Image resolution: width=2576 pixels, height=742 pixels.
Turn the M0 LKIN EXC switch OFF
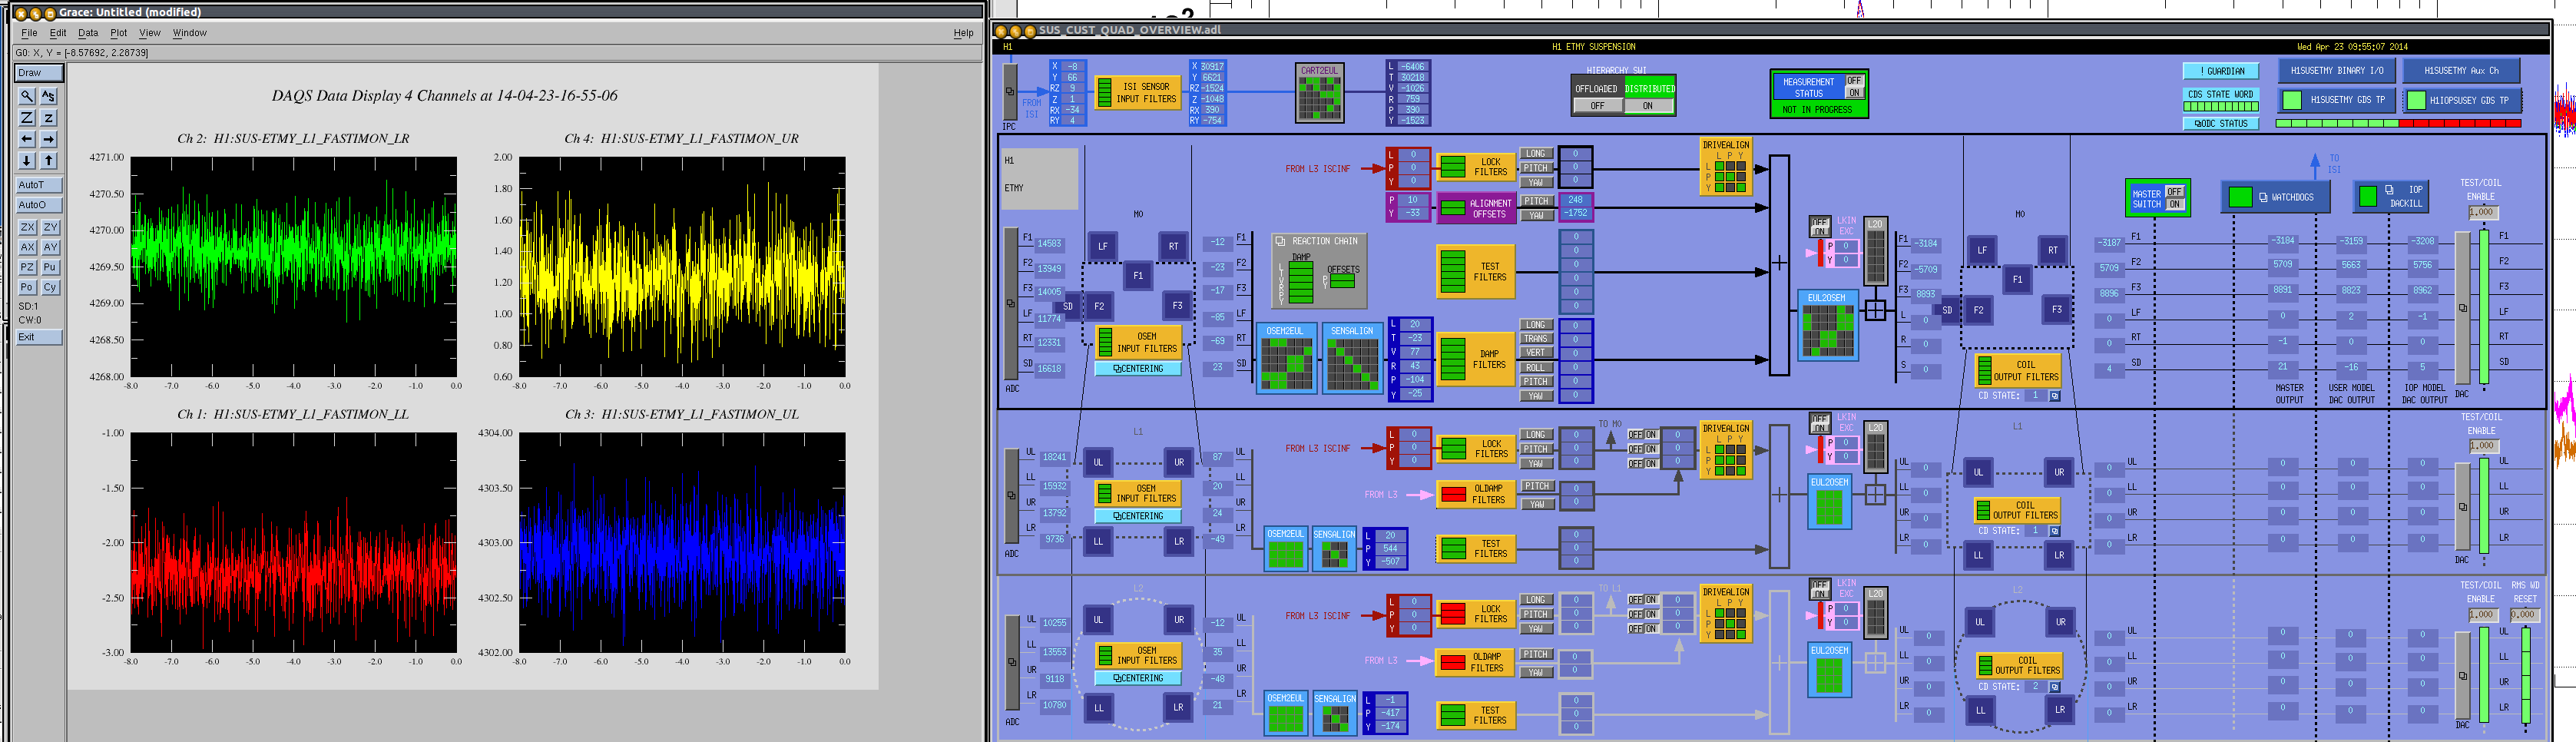tap(1820, 222)
